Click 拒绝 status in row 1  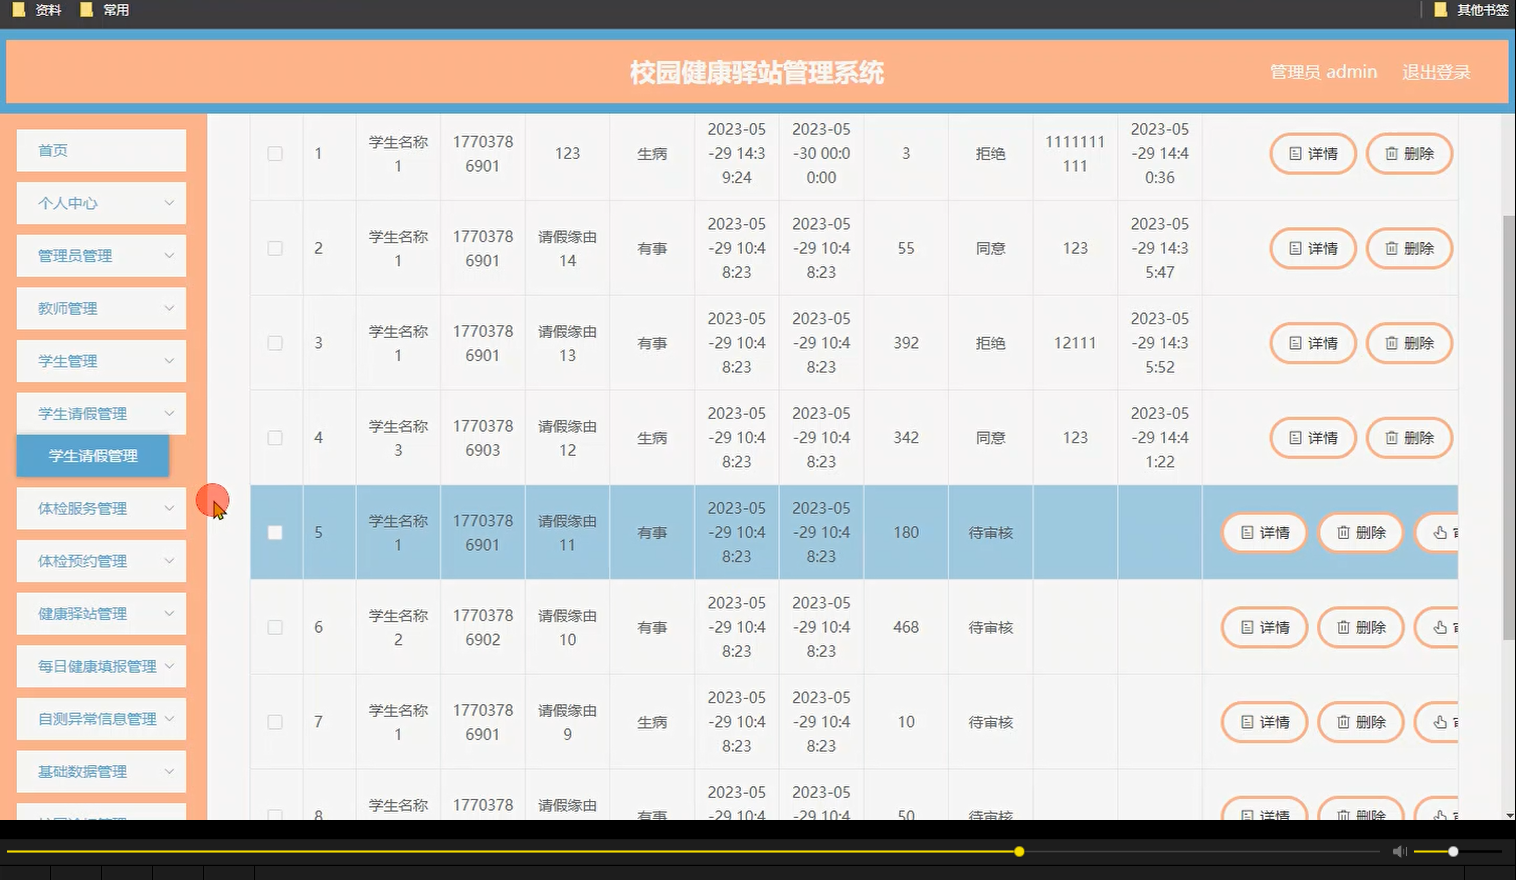[991, 154]
